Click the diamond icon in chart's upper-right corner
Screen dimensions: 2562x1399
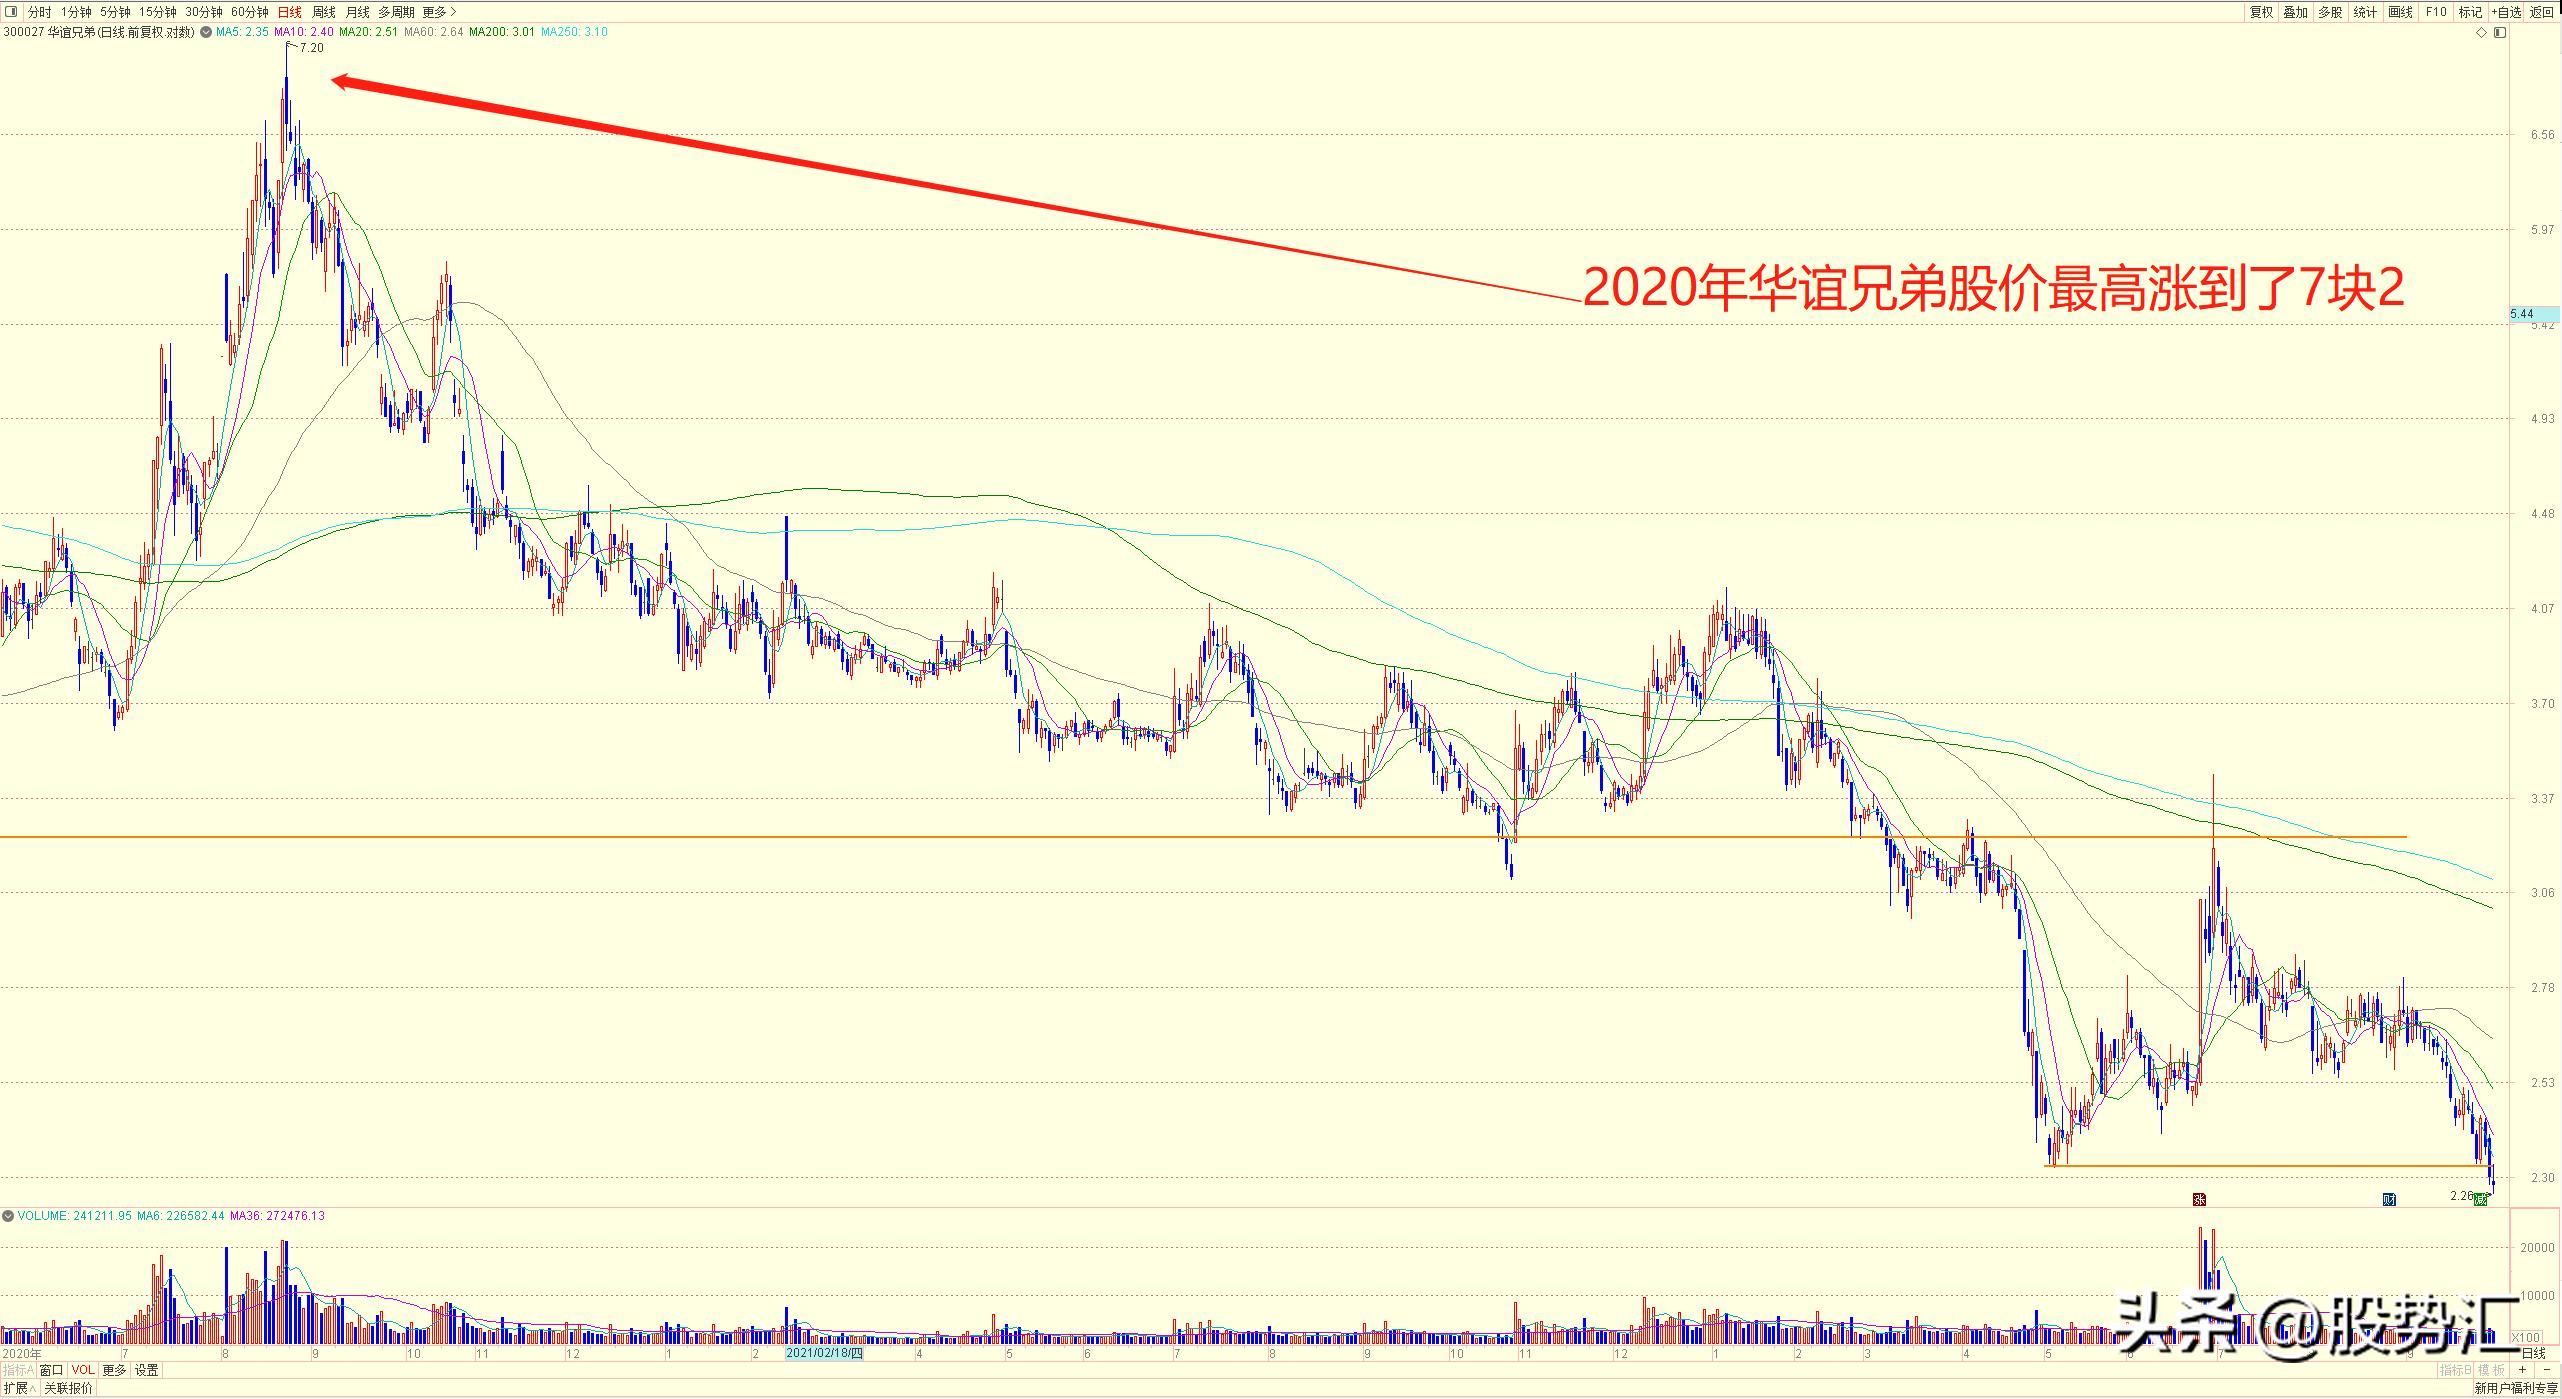2481,33
